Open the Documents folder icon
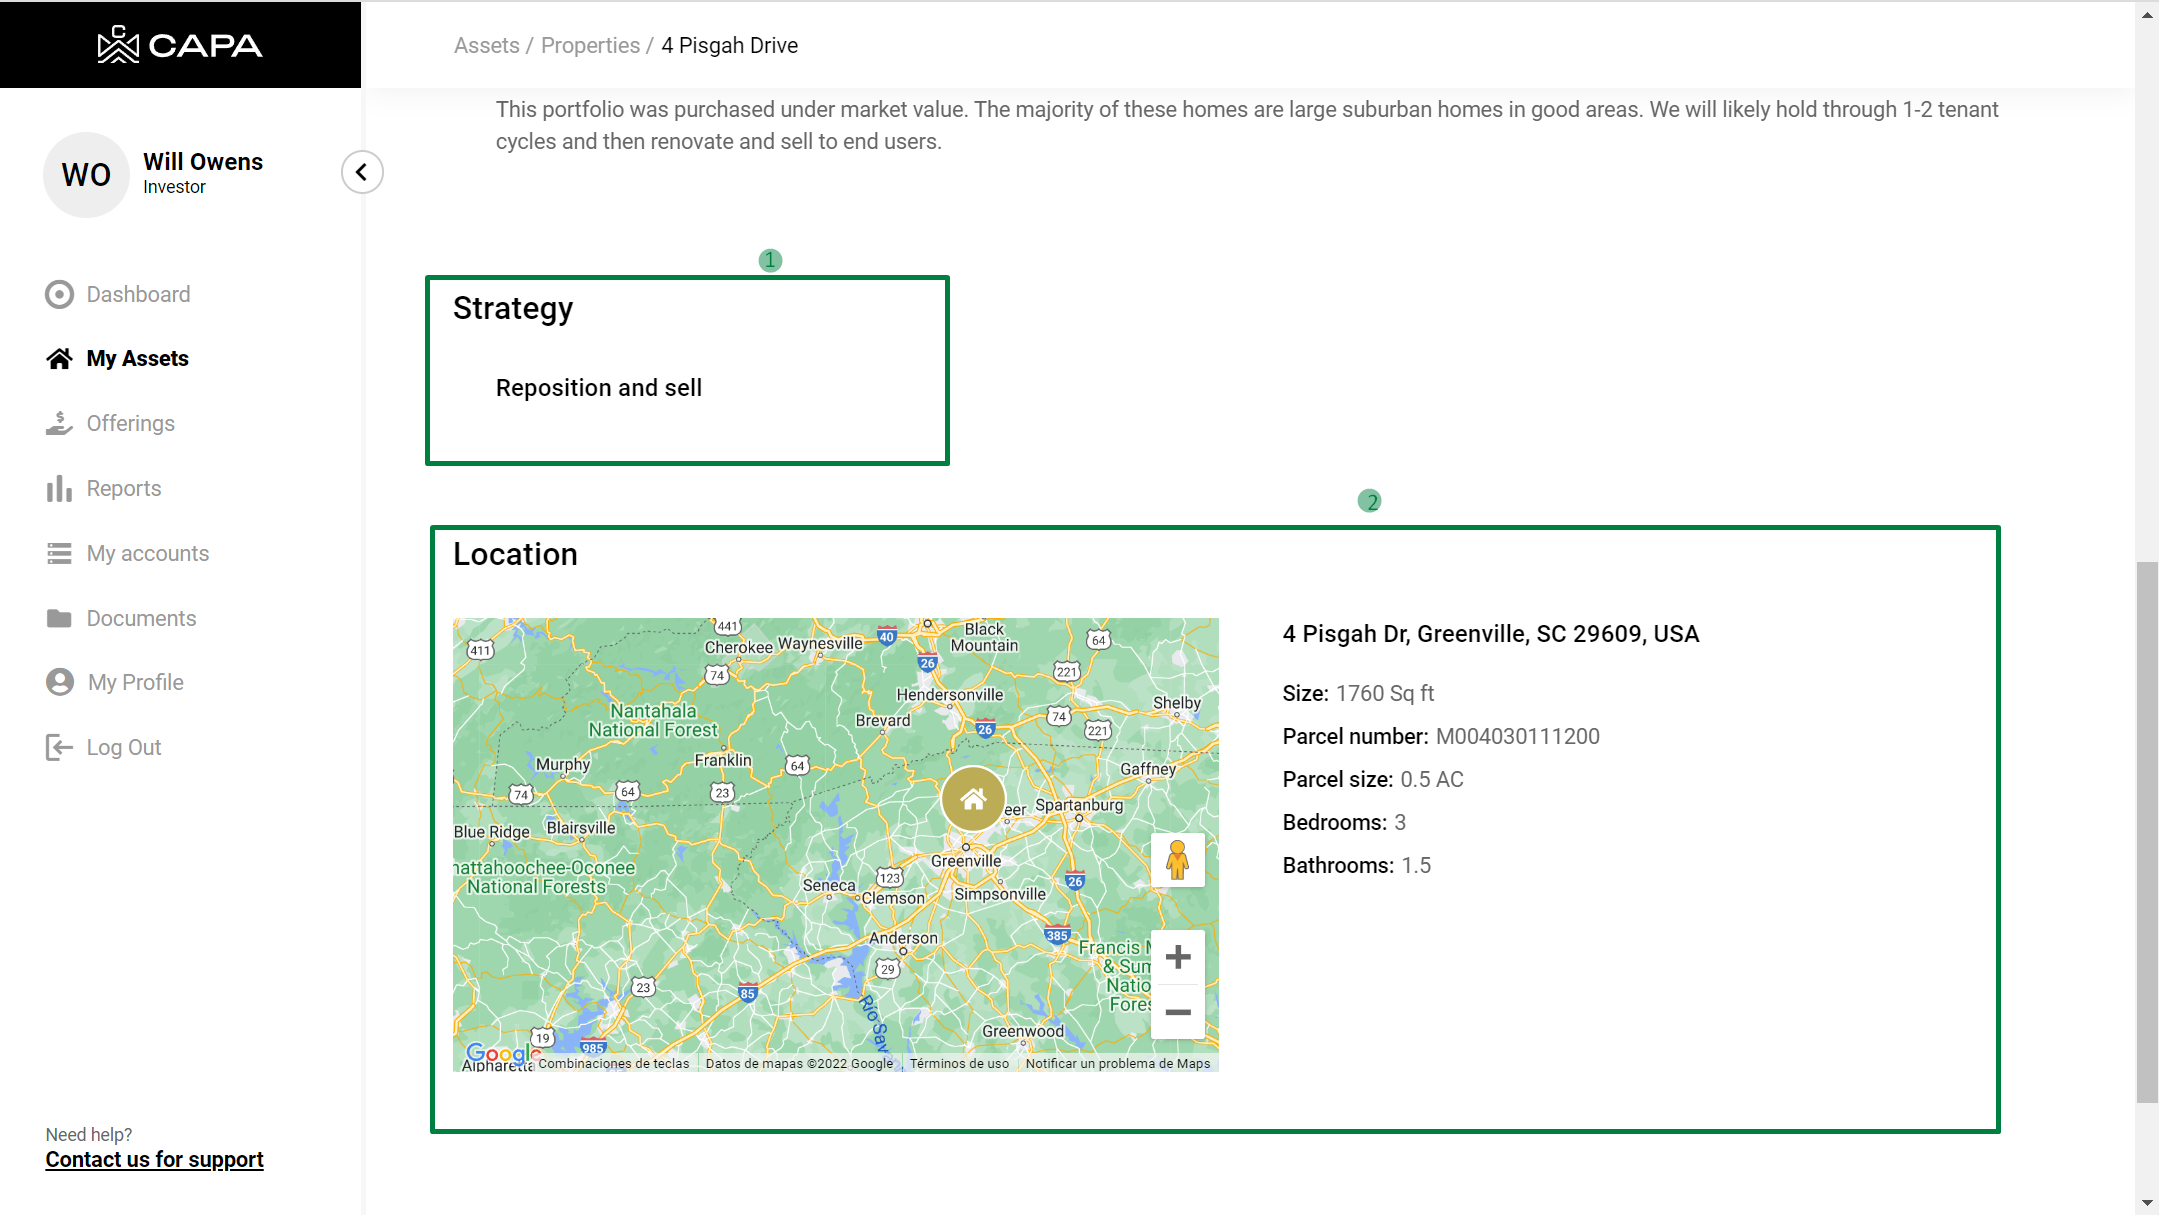Viewport: 2159px width, 1215px height. click(59, 619)
